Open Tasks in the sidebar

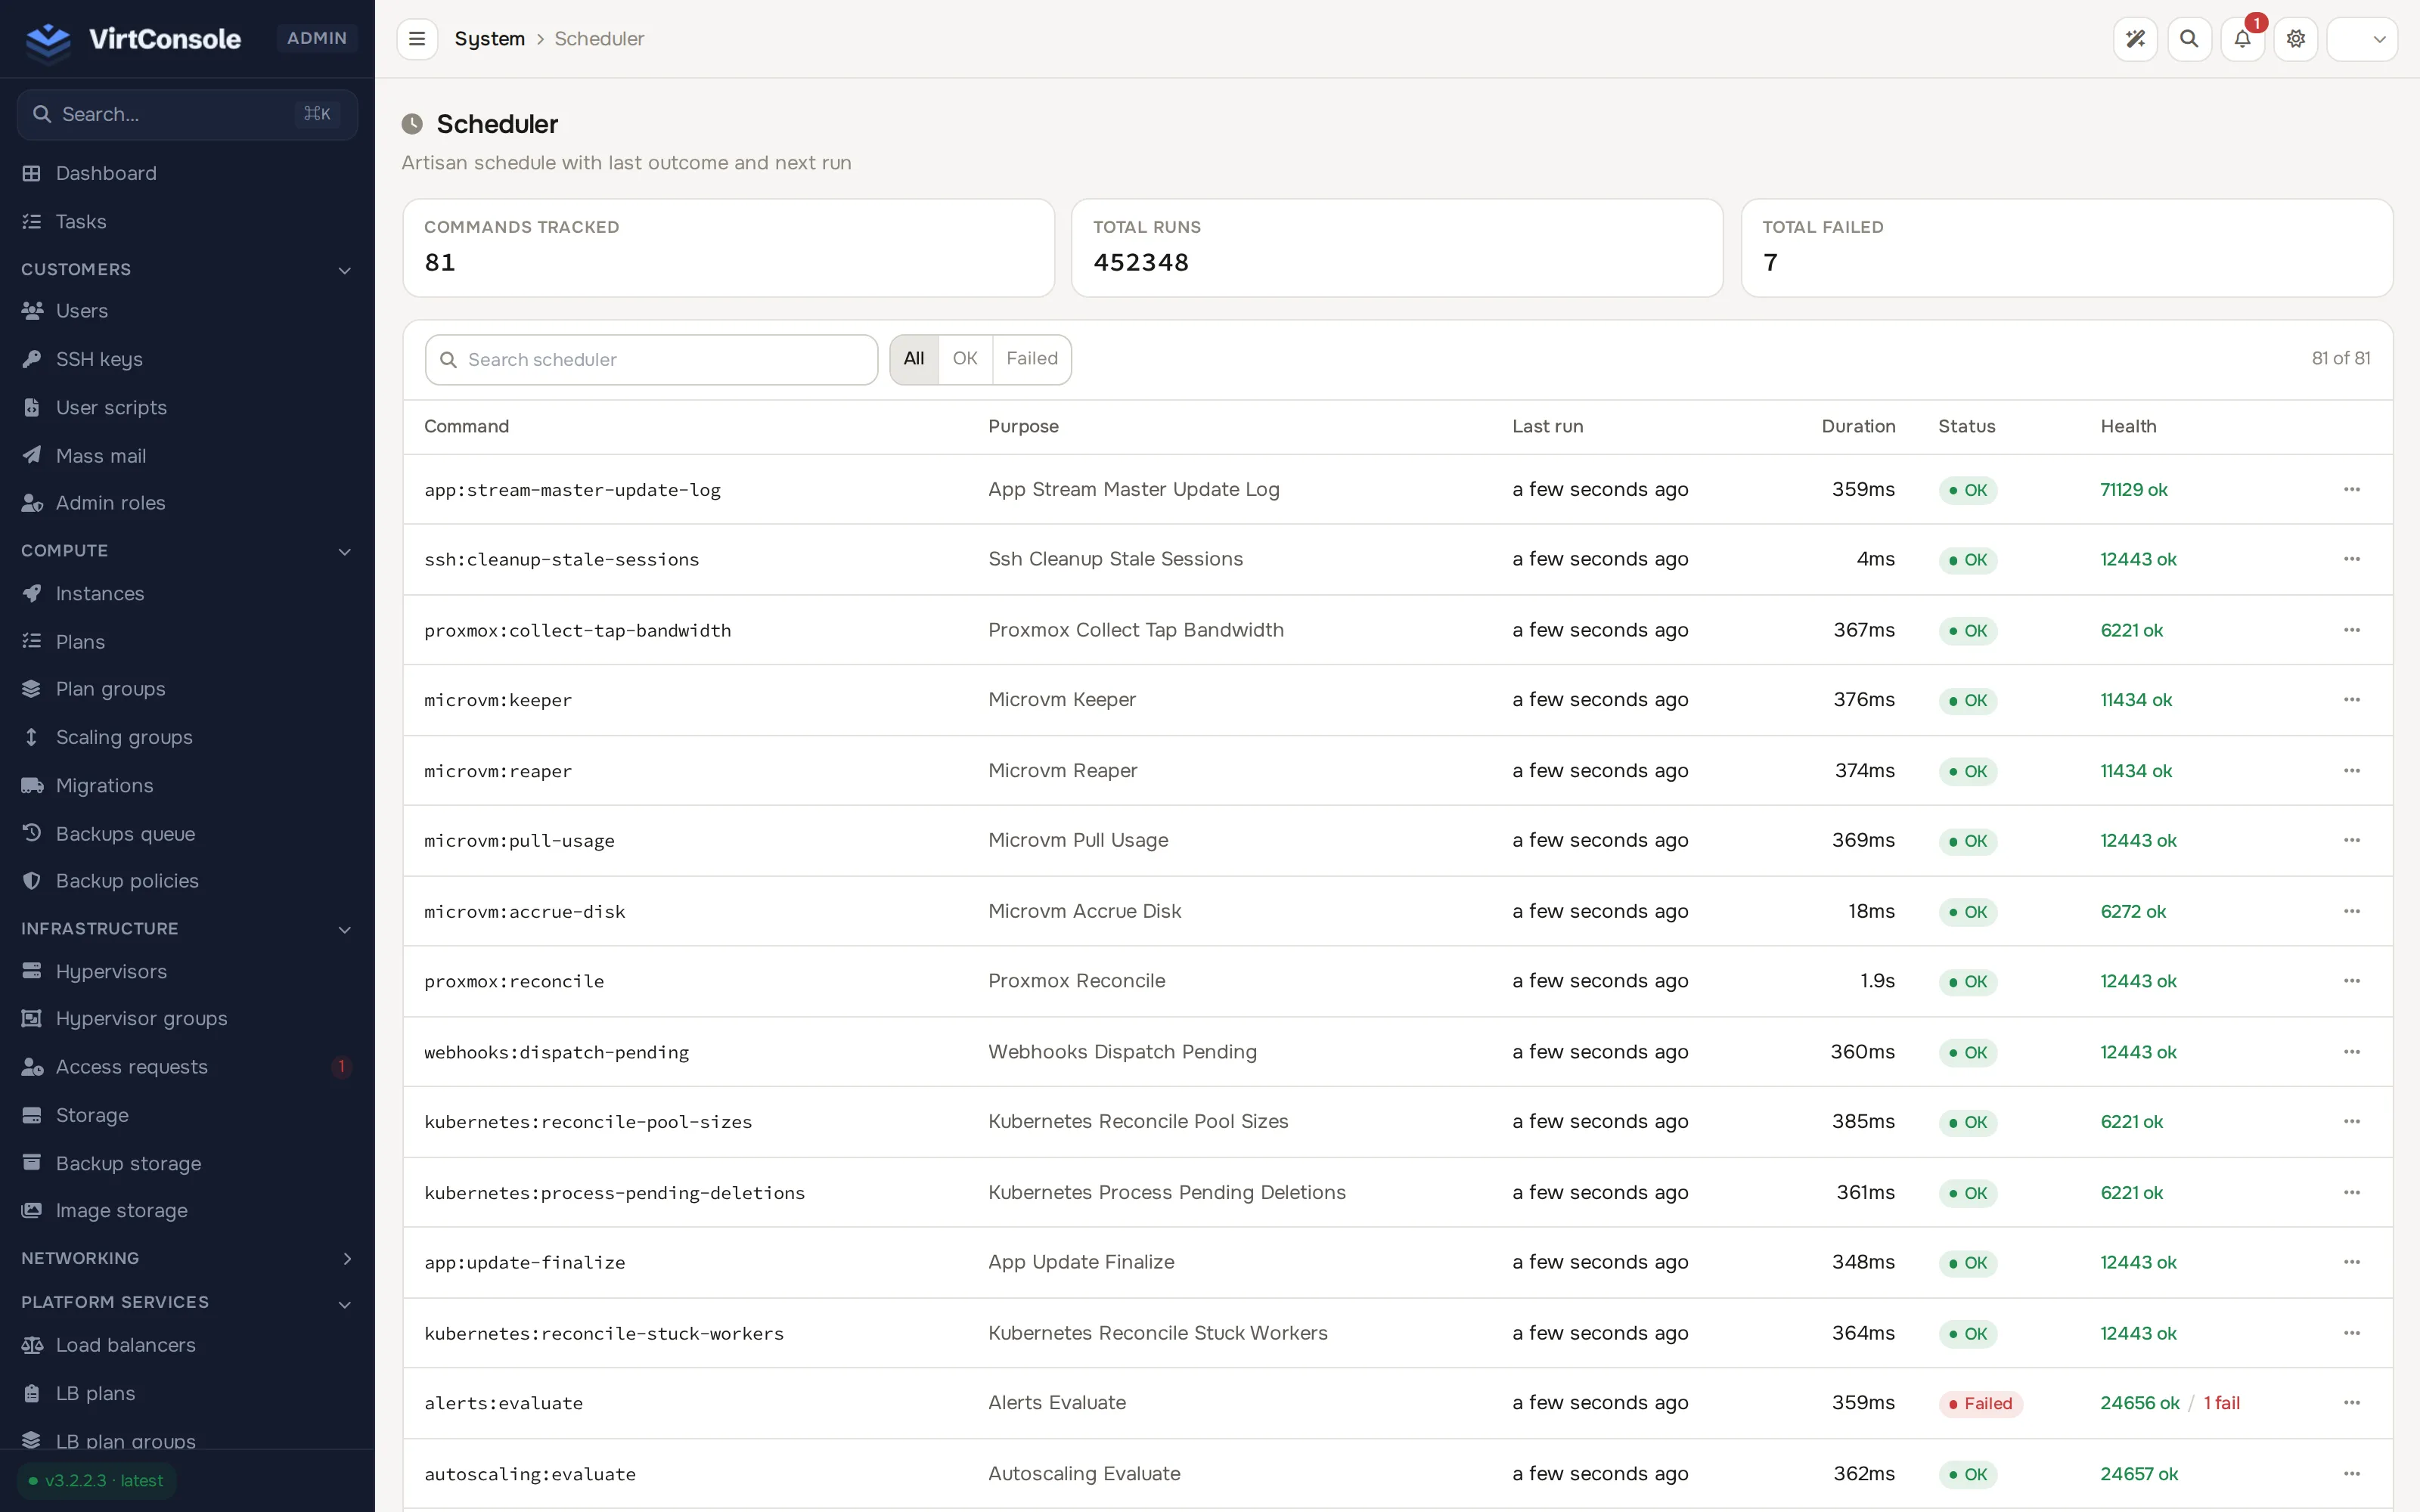pos(187,221)
